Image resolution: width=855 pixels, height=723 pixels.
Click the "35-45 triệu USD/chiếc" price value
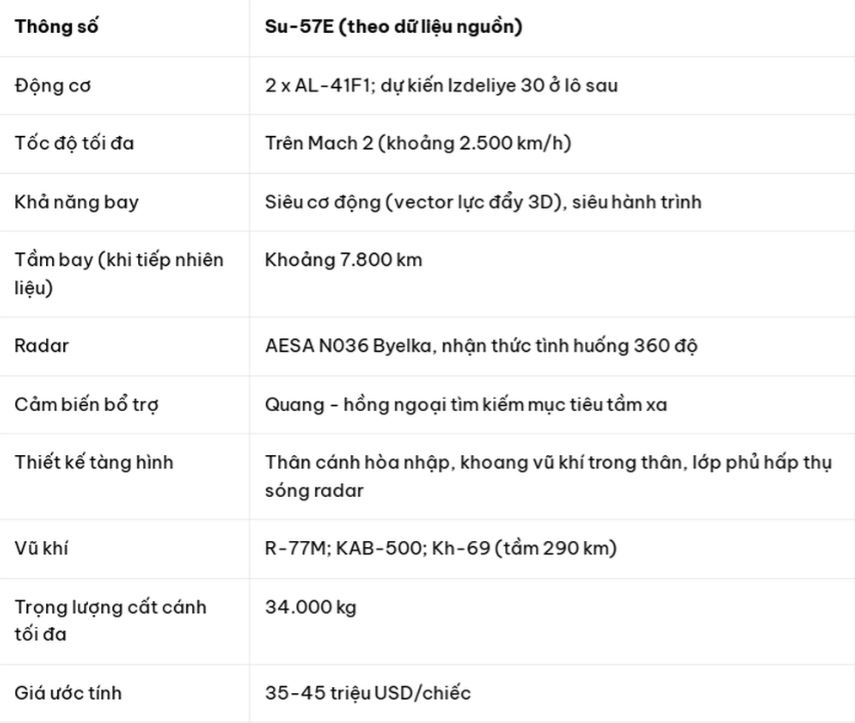pos(368,692)
